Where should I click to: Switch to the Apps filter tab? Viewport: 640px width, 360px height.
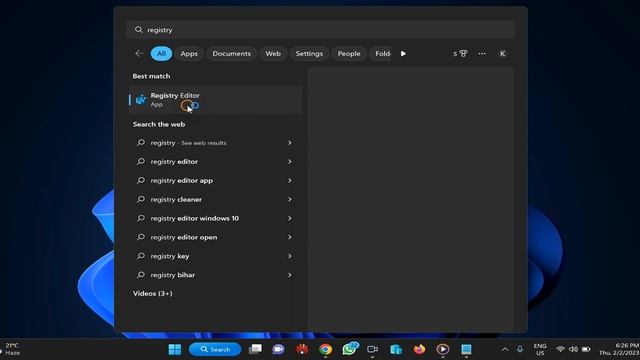click(189, 53)
